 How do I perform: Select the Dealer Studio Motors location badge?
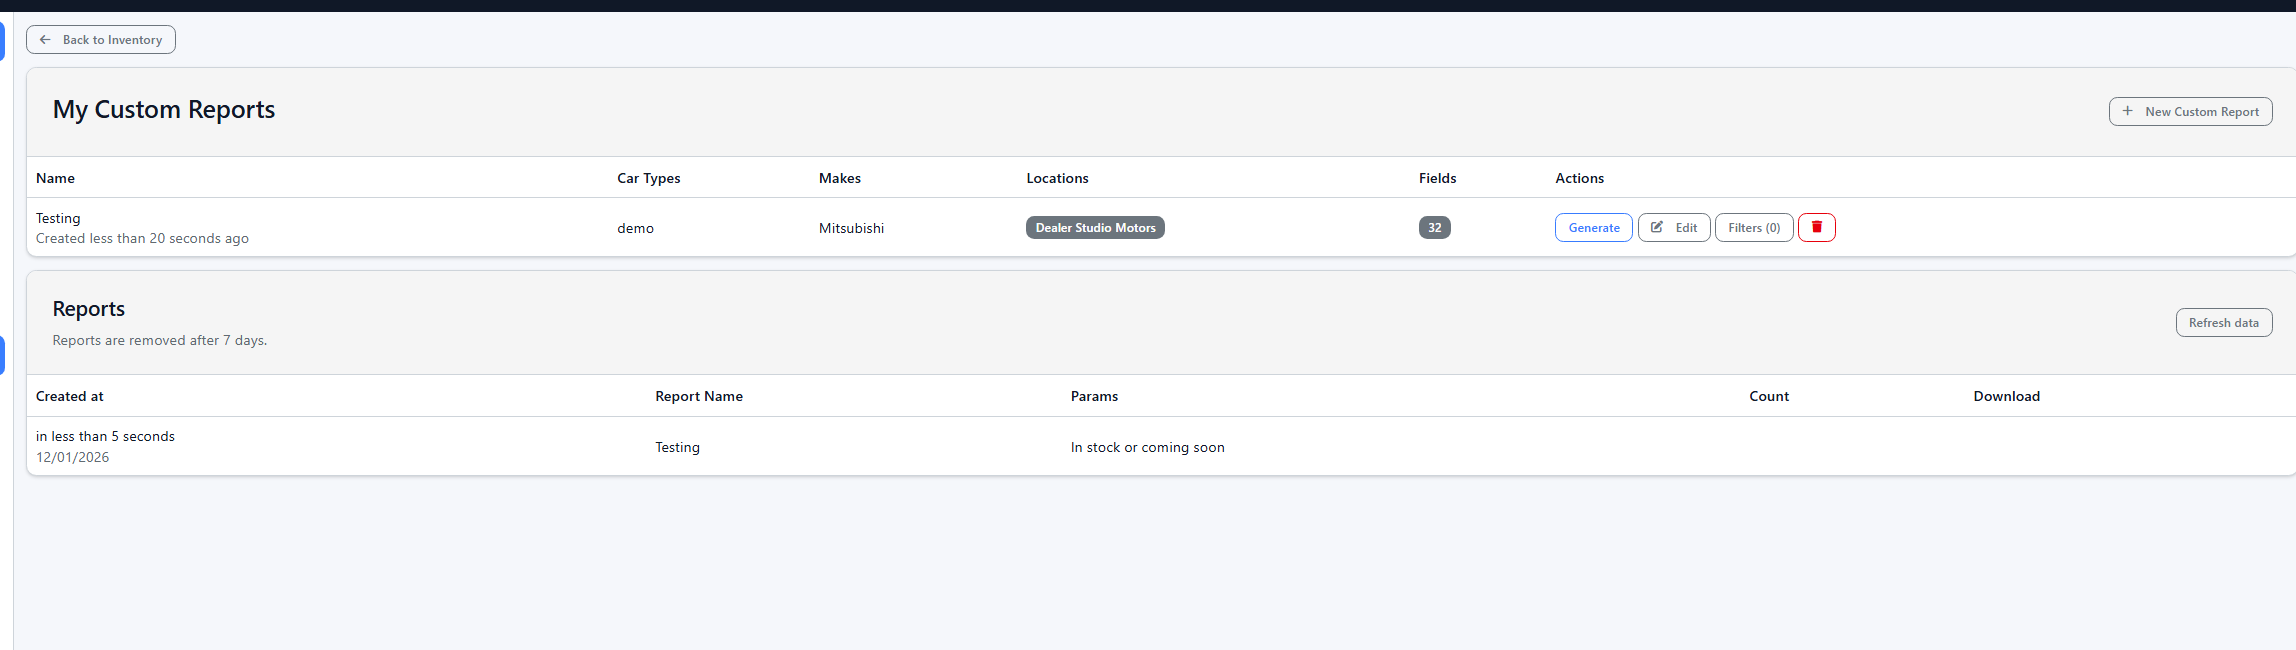pyautogui.click(x=1095, y=228)
